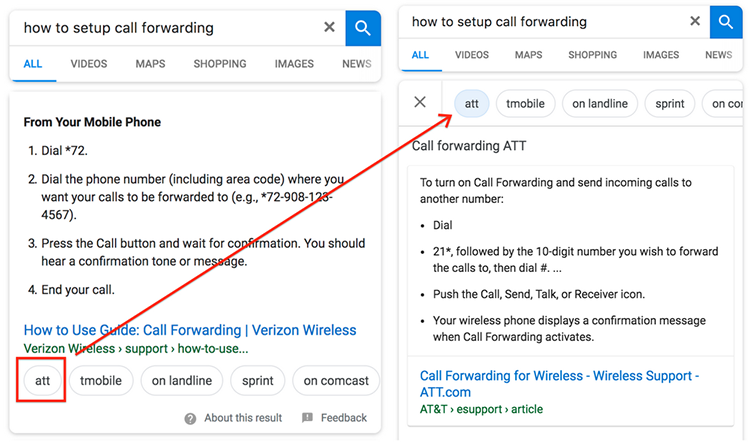Select the att chip in left panel

coord(43,380)
